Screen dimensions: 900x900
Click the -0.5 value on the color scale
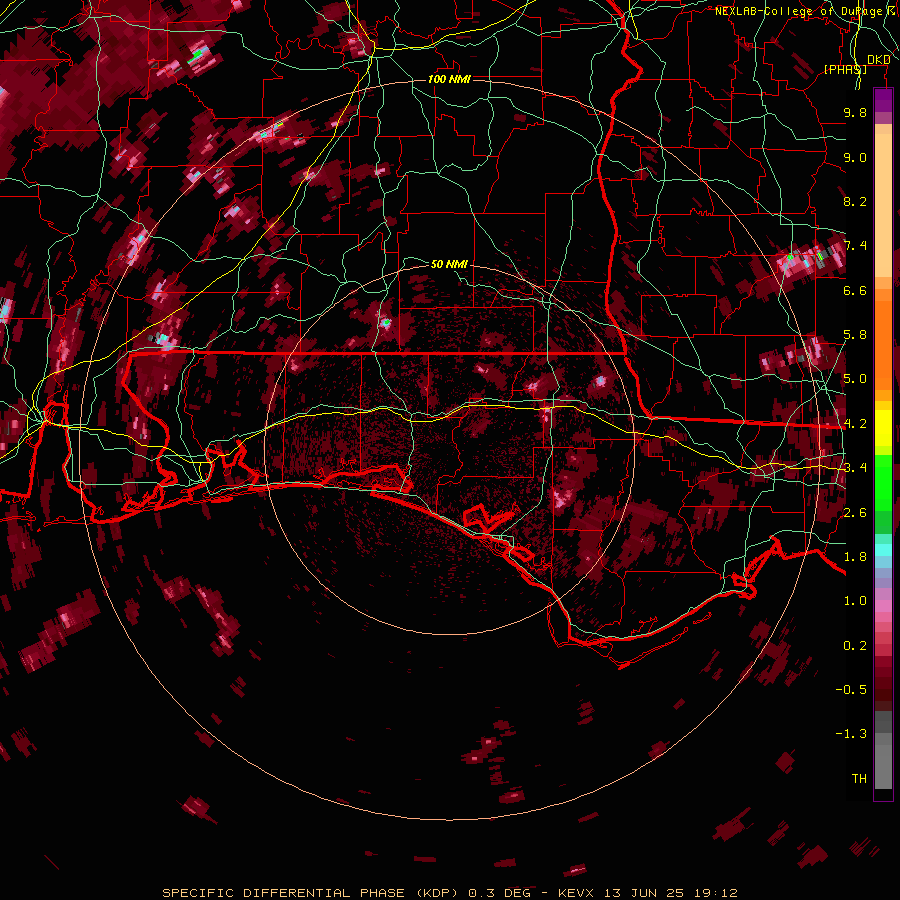(851, 690)
